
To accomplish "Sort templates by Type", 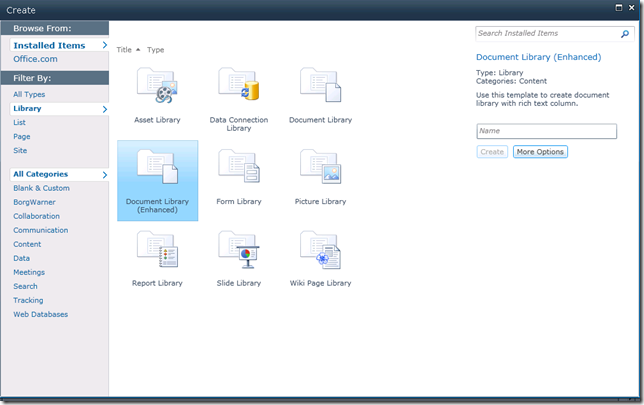I will [156, 50].
